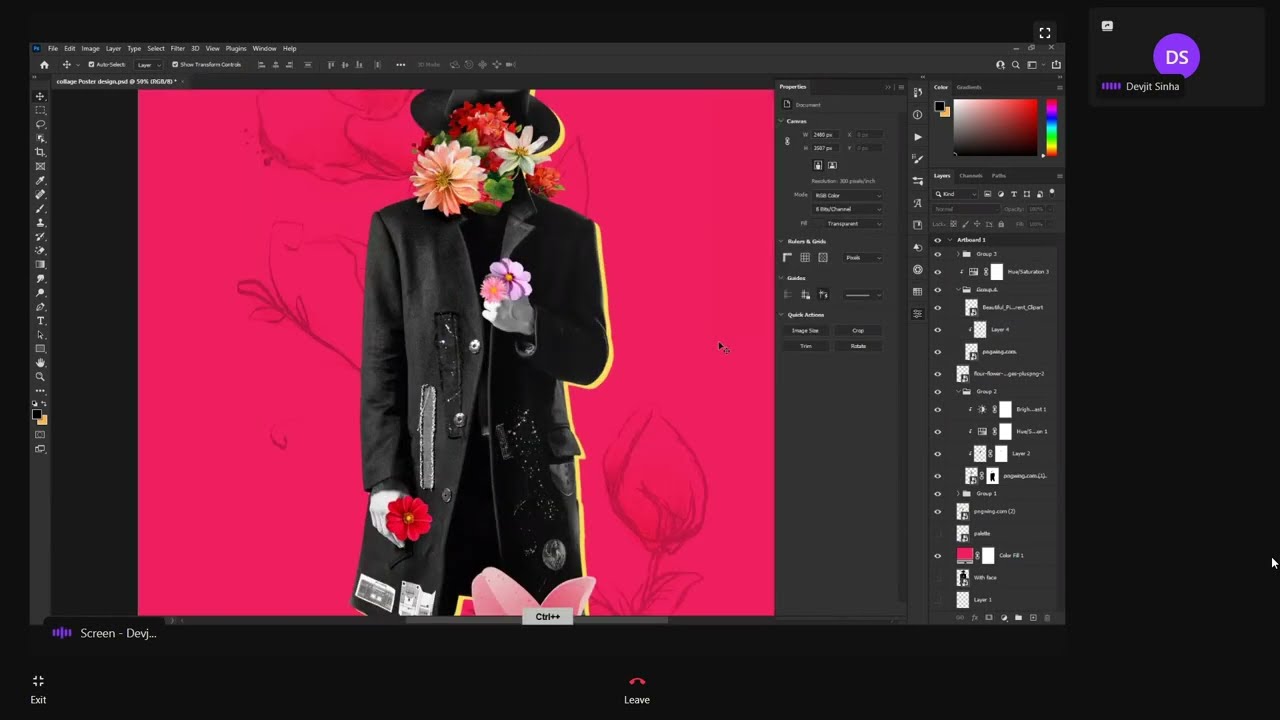Click the vertical hue slider strip

tap(1052, 127)
